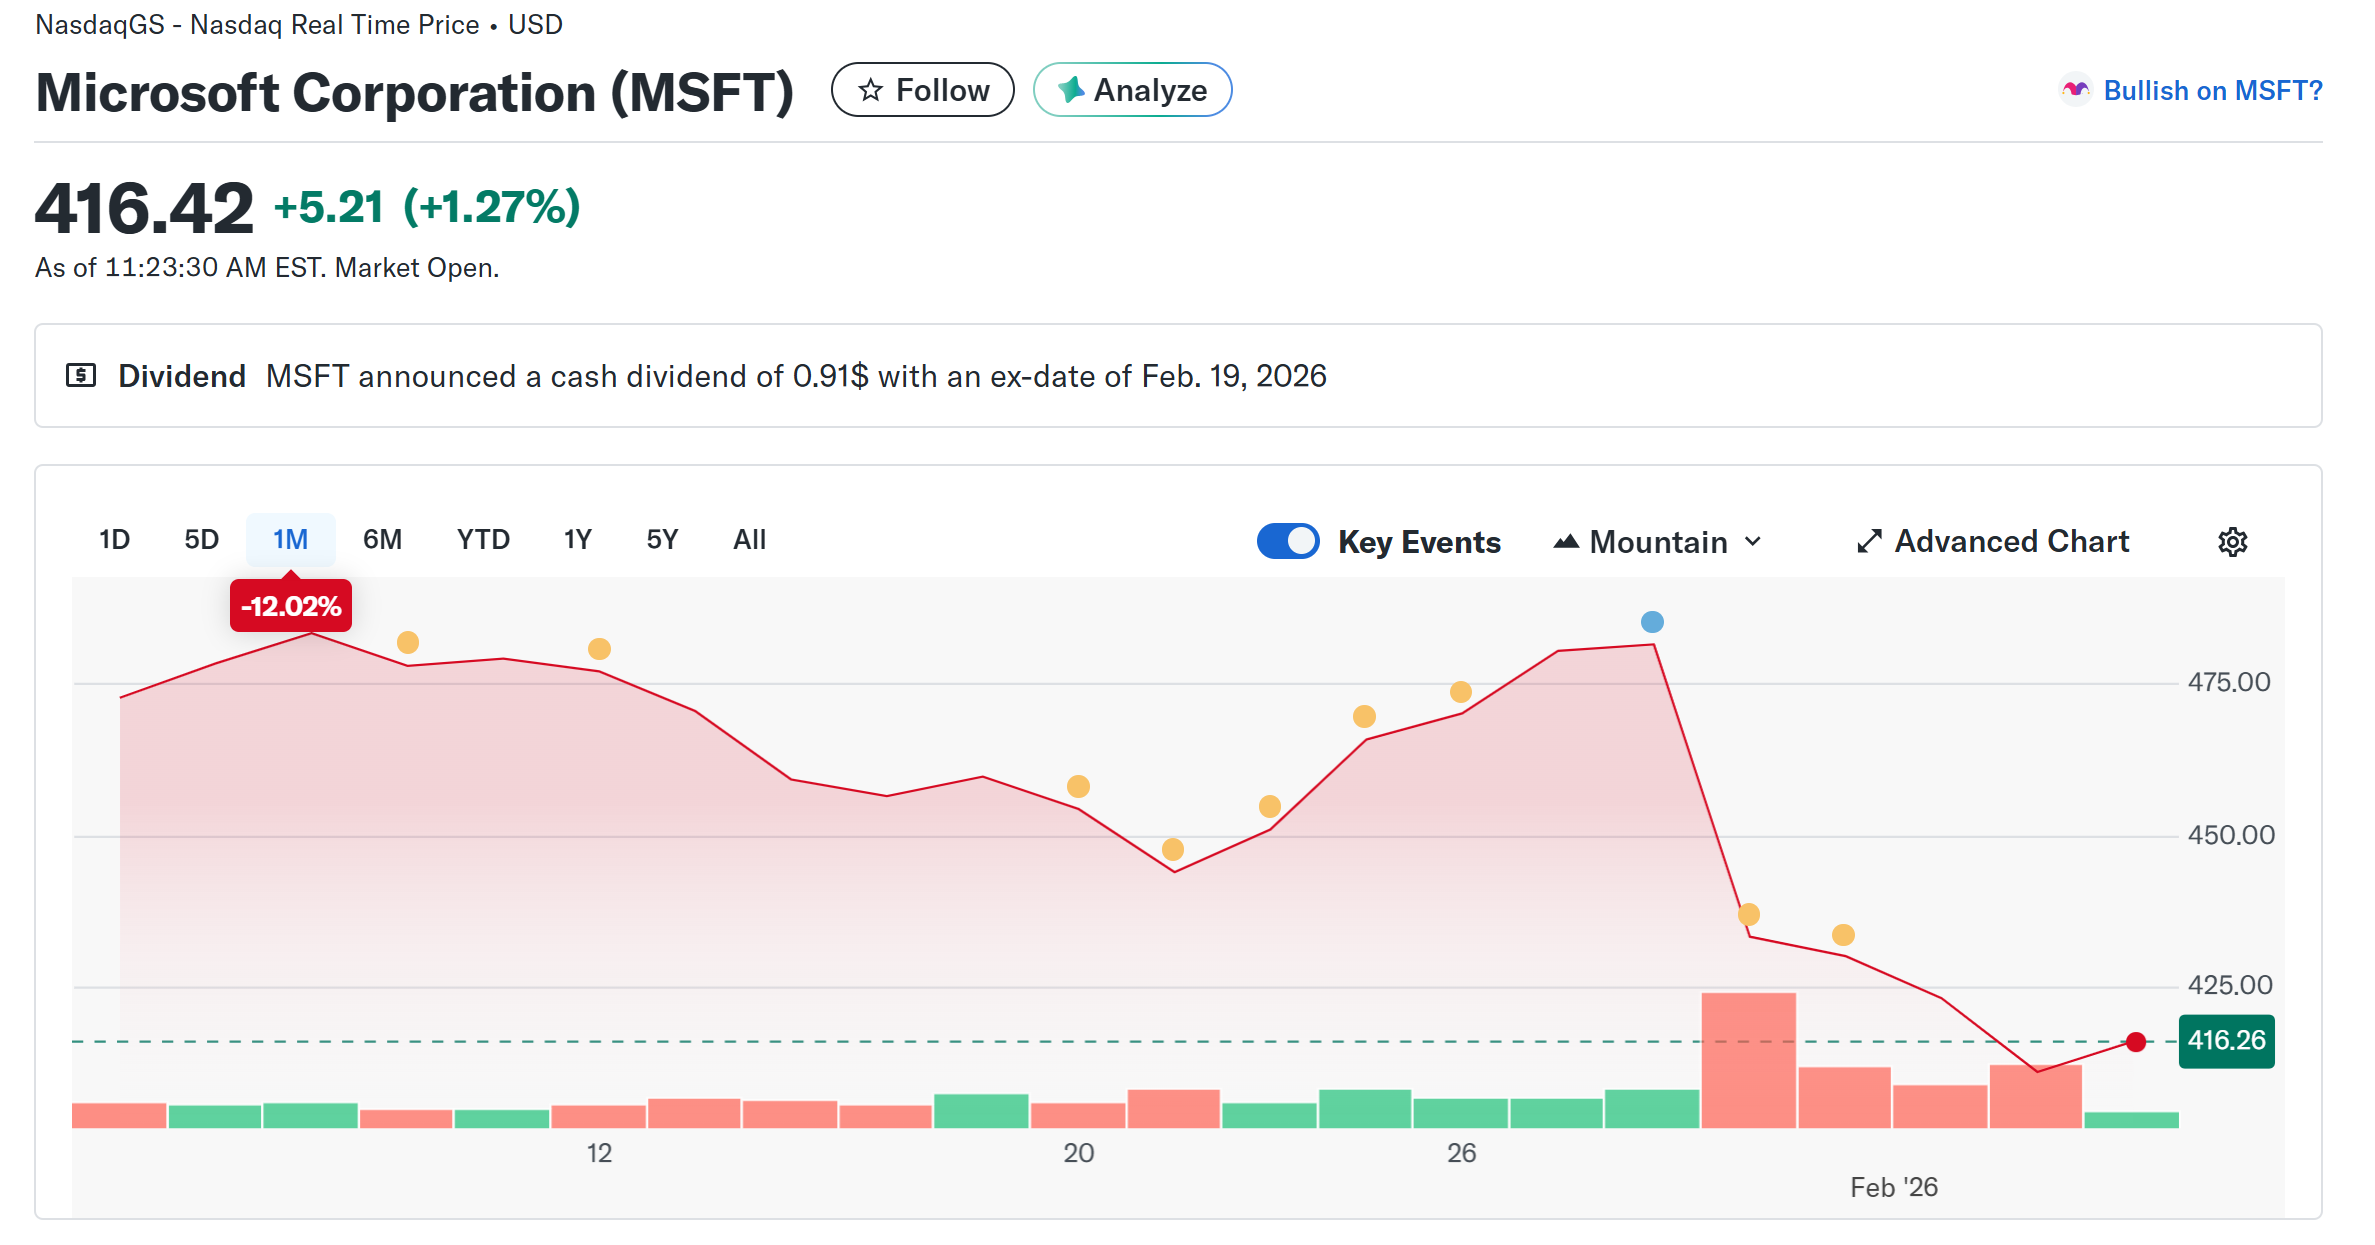Click the Bullish on MSFT sentiment icon

[x=2075, y=90]
